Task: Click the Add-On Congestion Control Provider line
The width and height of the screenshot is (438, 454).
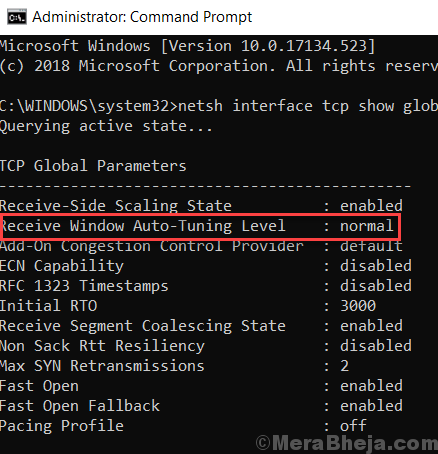Action: coord(201,247)
